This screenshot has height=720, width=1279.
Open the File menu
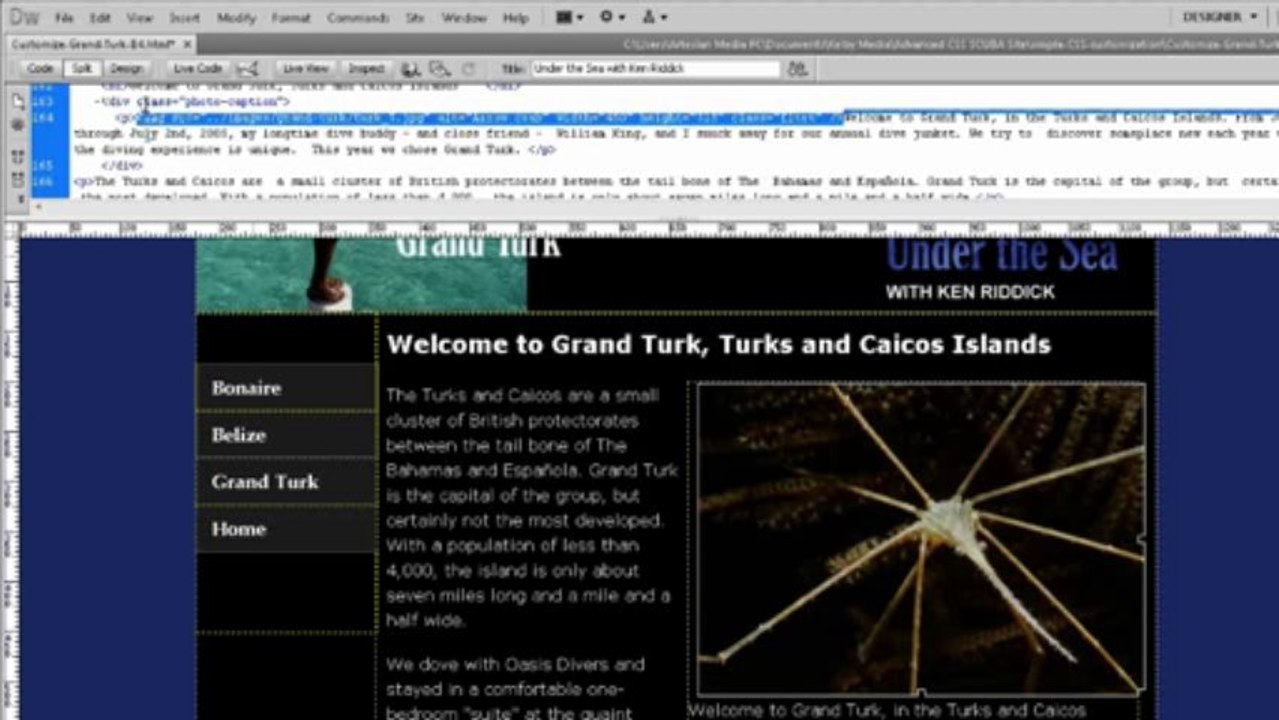[x=64, y=18]
